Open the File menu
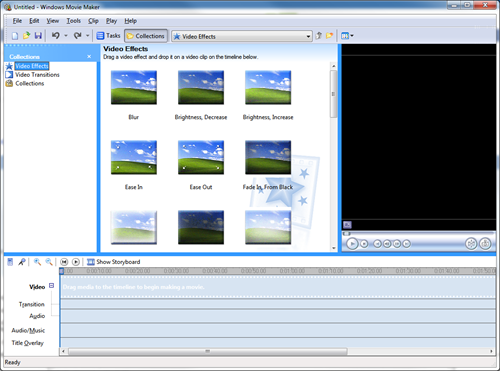 (x=17, y=21)
